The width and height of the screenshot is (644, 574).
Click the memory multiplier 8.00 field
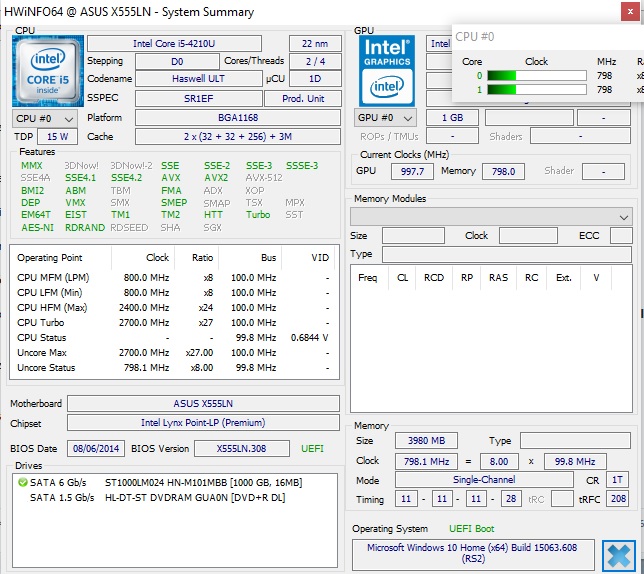(499, 461)
